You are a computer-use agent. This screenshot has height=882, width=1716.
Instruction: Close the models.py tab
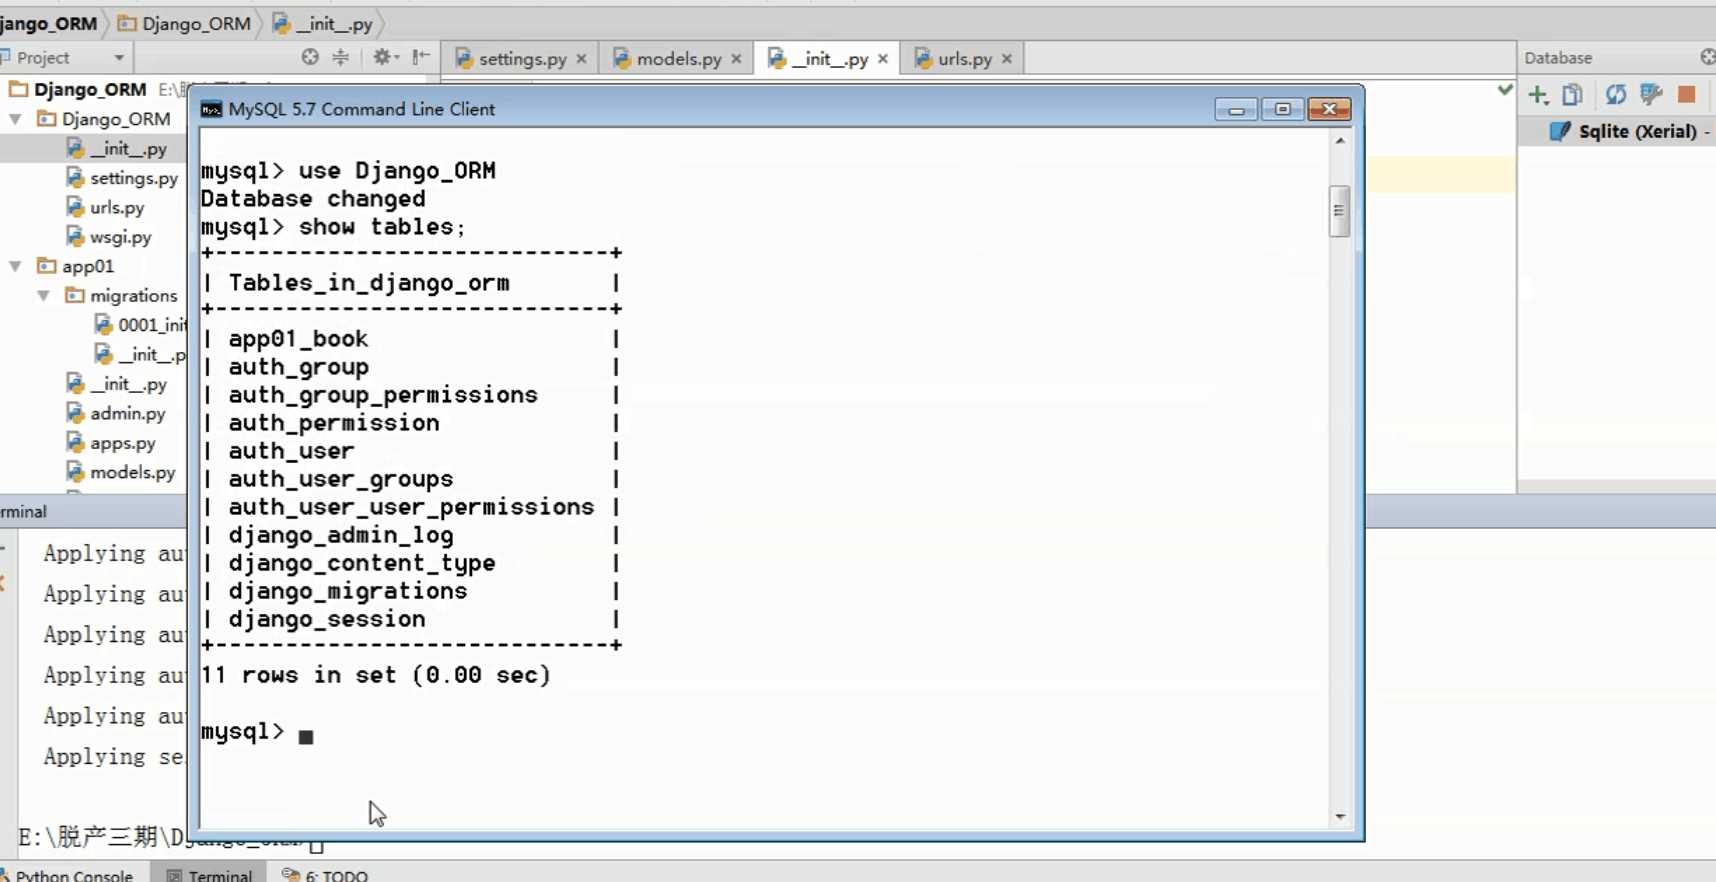(736, 59)
